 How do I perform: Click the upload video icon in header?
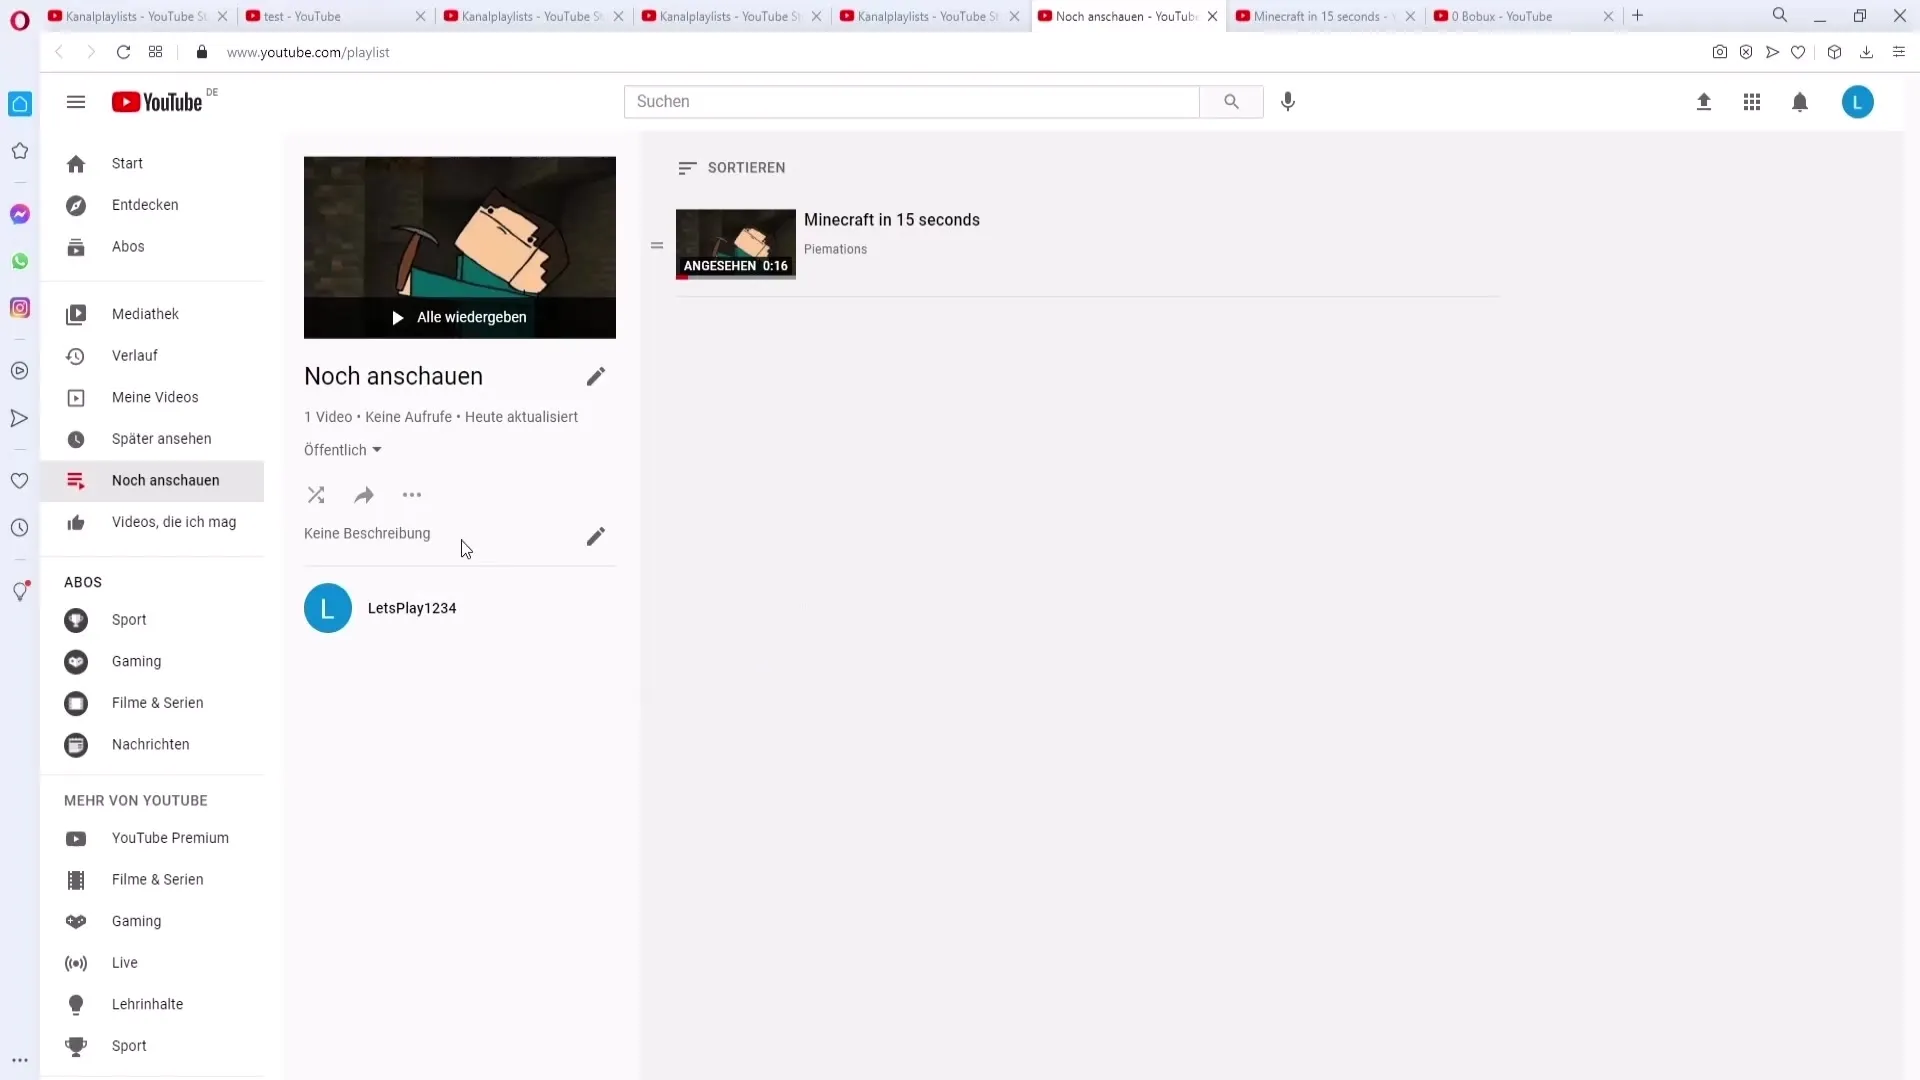coord(1702,102)
